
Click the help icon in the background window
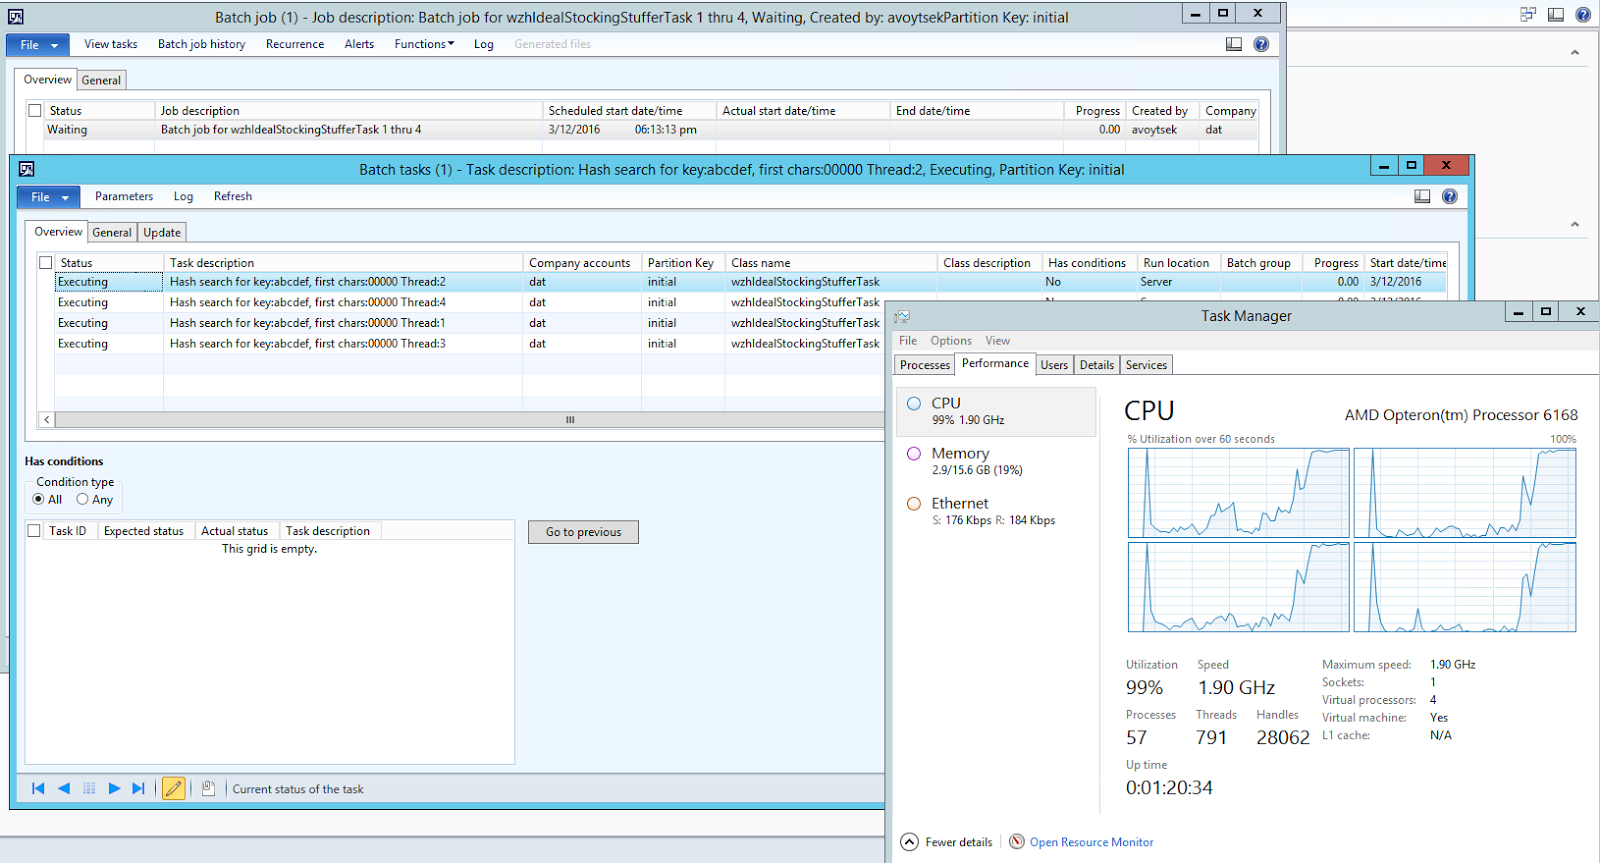pyautogui.click(x=1583, y=15)
